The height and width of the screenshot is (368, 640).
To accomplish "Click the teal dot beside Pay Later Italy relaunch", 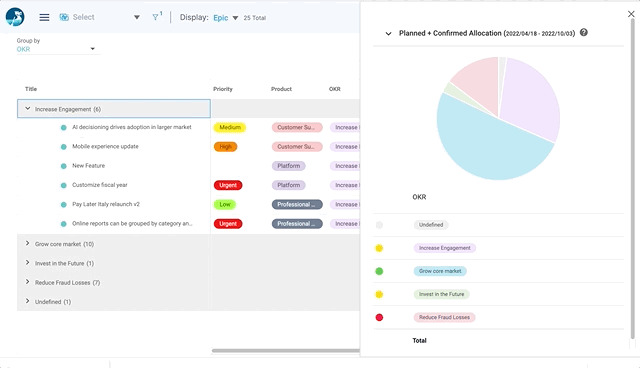I will (64, 204).
